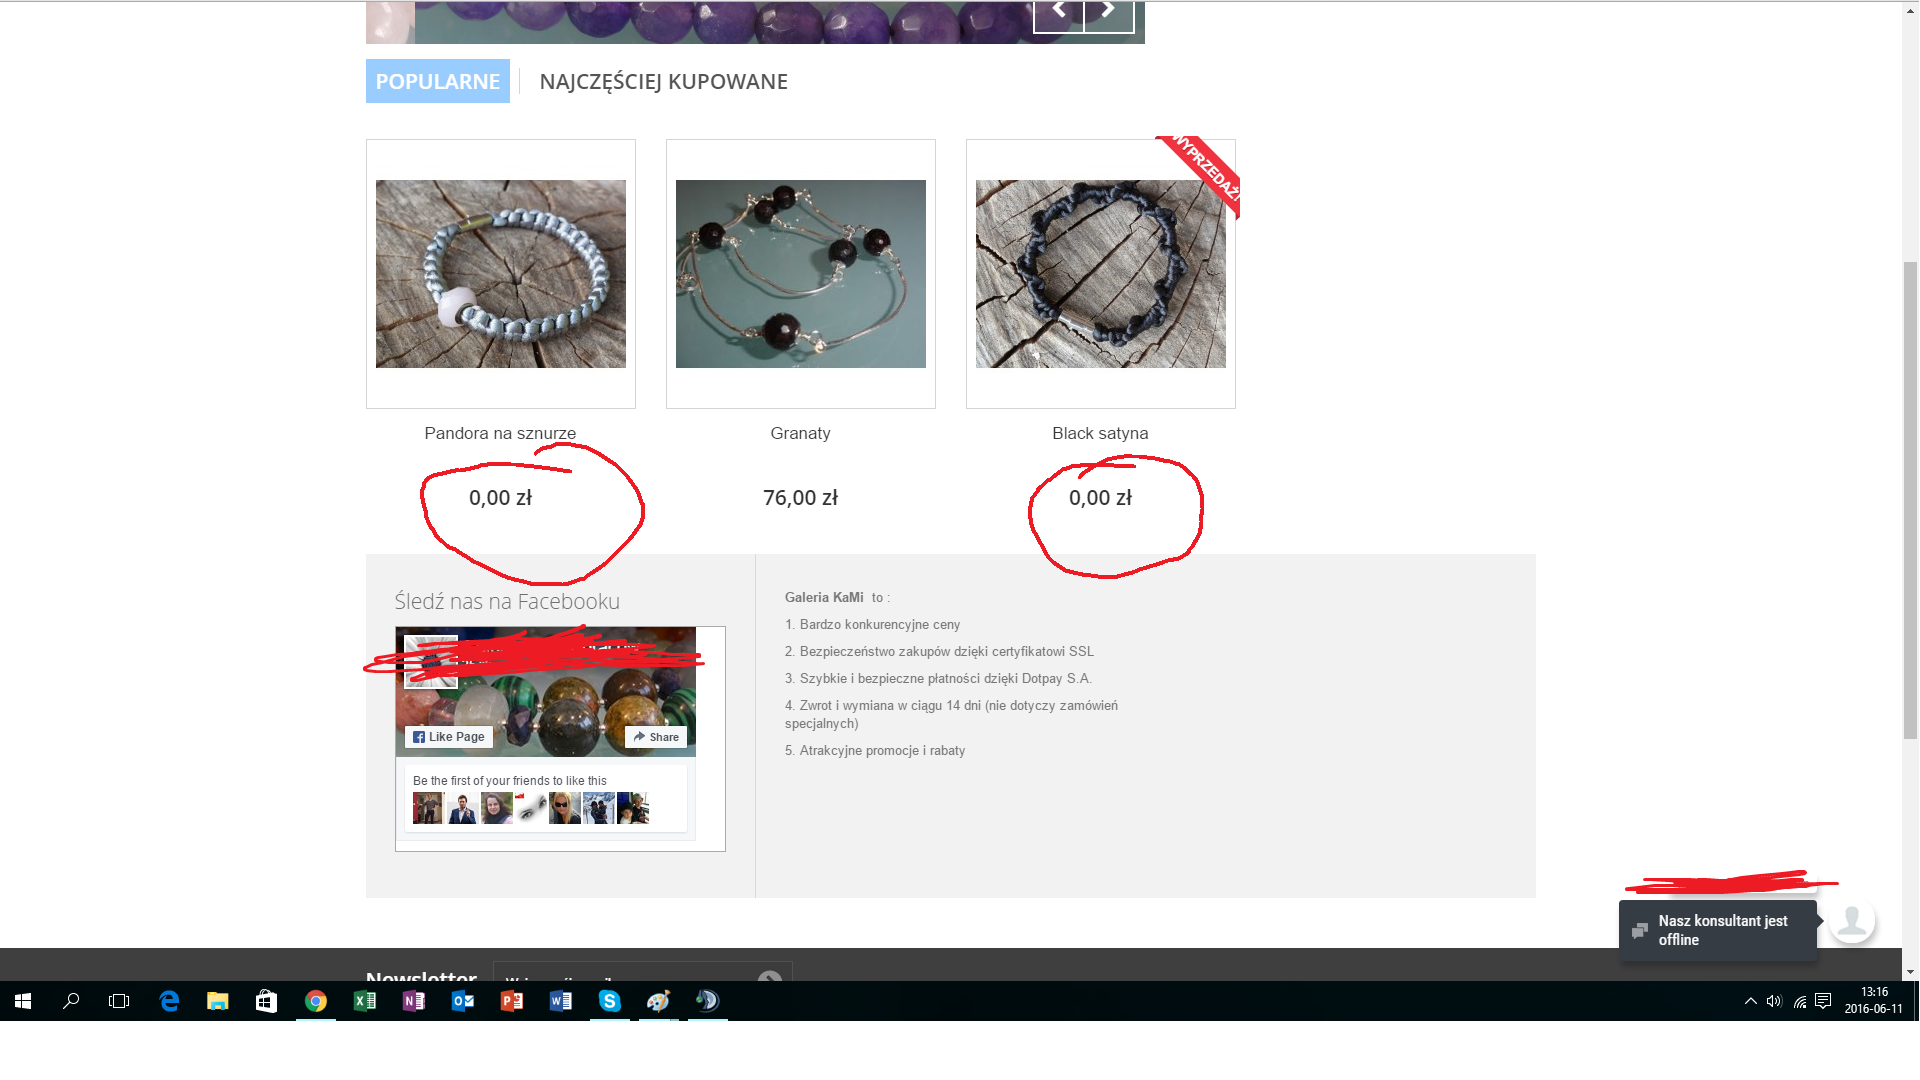
Task: Switch to NAJCZĘŚCIEJ KUPOWANE tab
Action: click(x=663, y=82)
